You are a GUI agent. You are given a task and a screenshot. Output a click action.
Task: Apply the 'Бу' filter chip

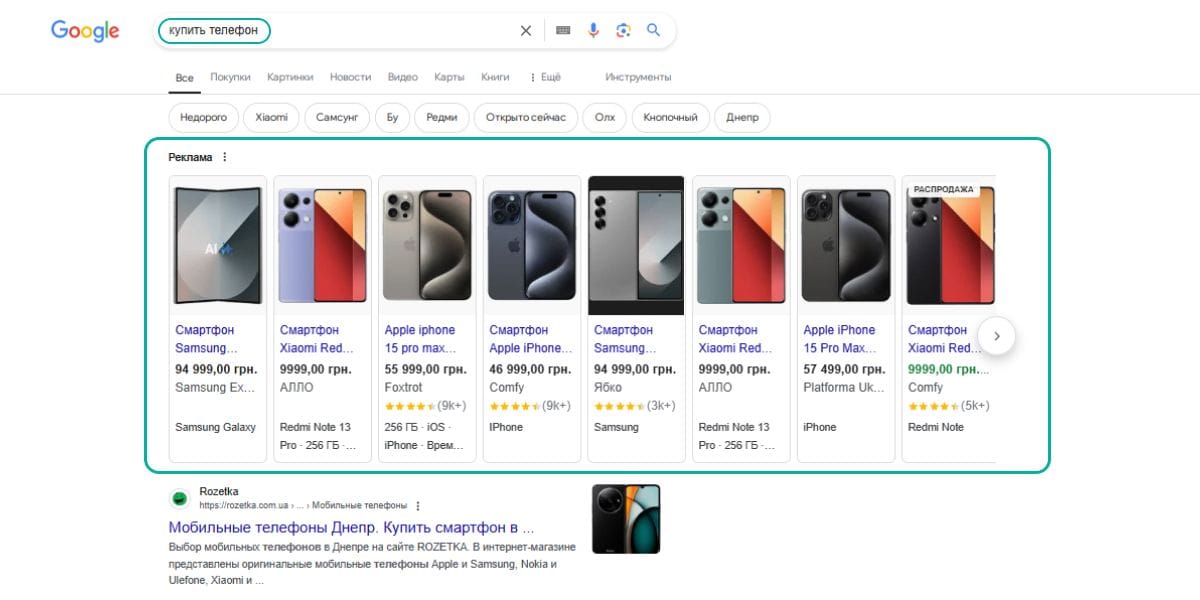click(x=392, y=117)
